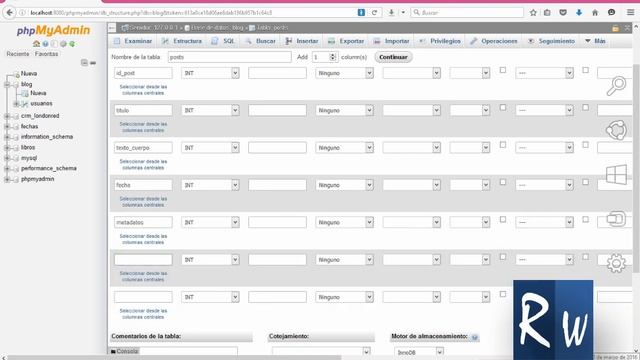Select the usuarios table in tree
The width and height of the screenshot is (640, 360).
pyautogui.click(x=41, y=104)
